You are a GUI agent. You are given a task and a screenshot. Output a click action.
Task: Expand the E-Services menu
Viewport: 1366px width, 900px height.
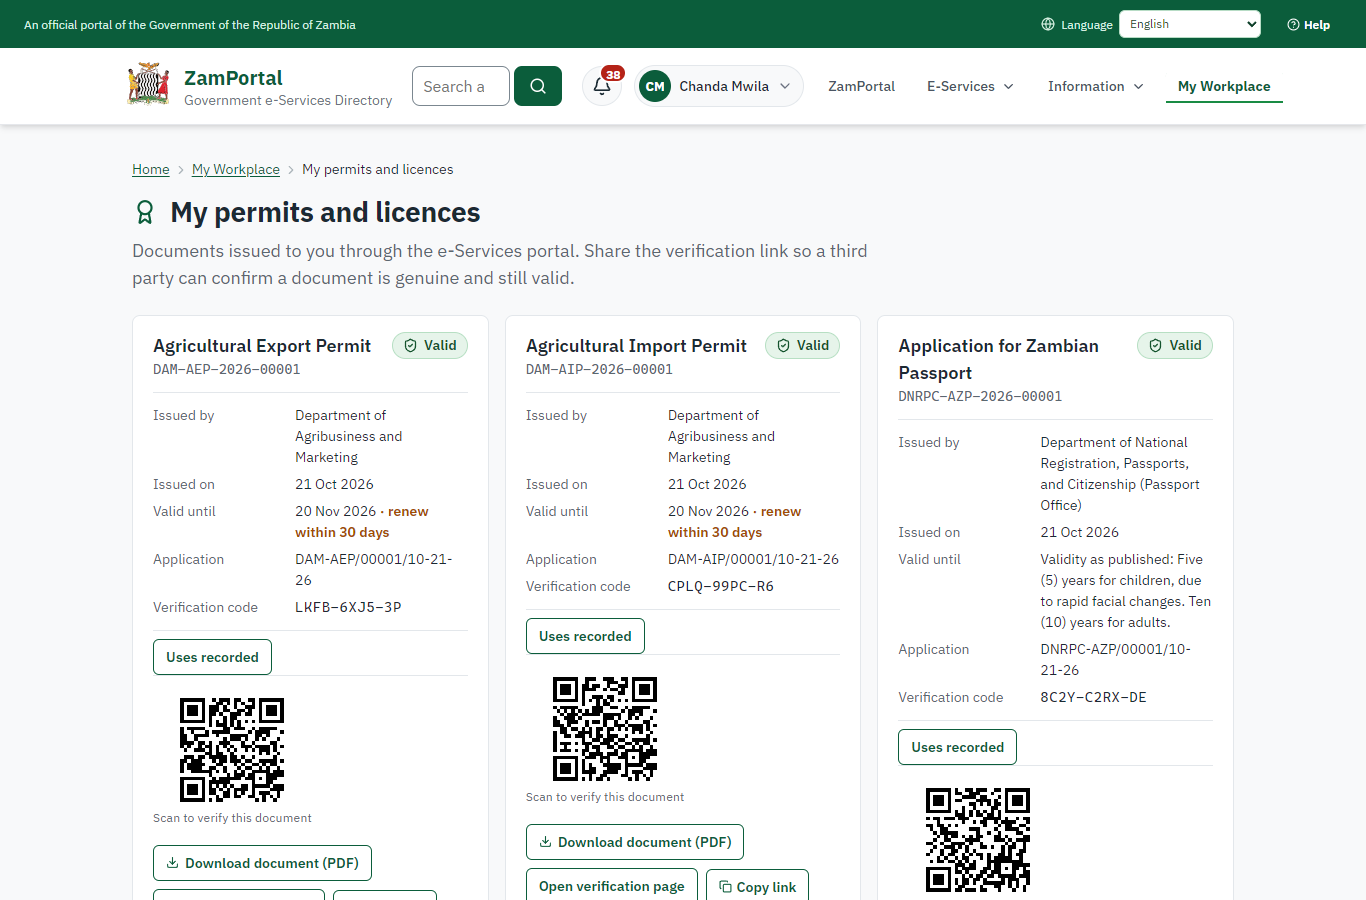coord(970,86)
